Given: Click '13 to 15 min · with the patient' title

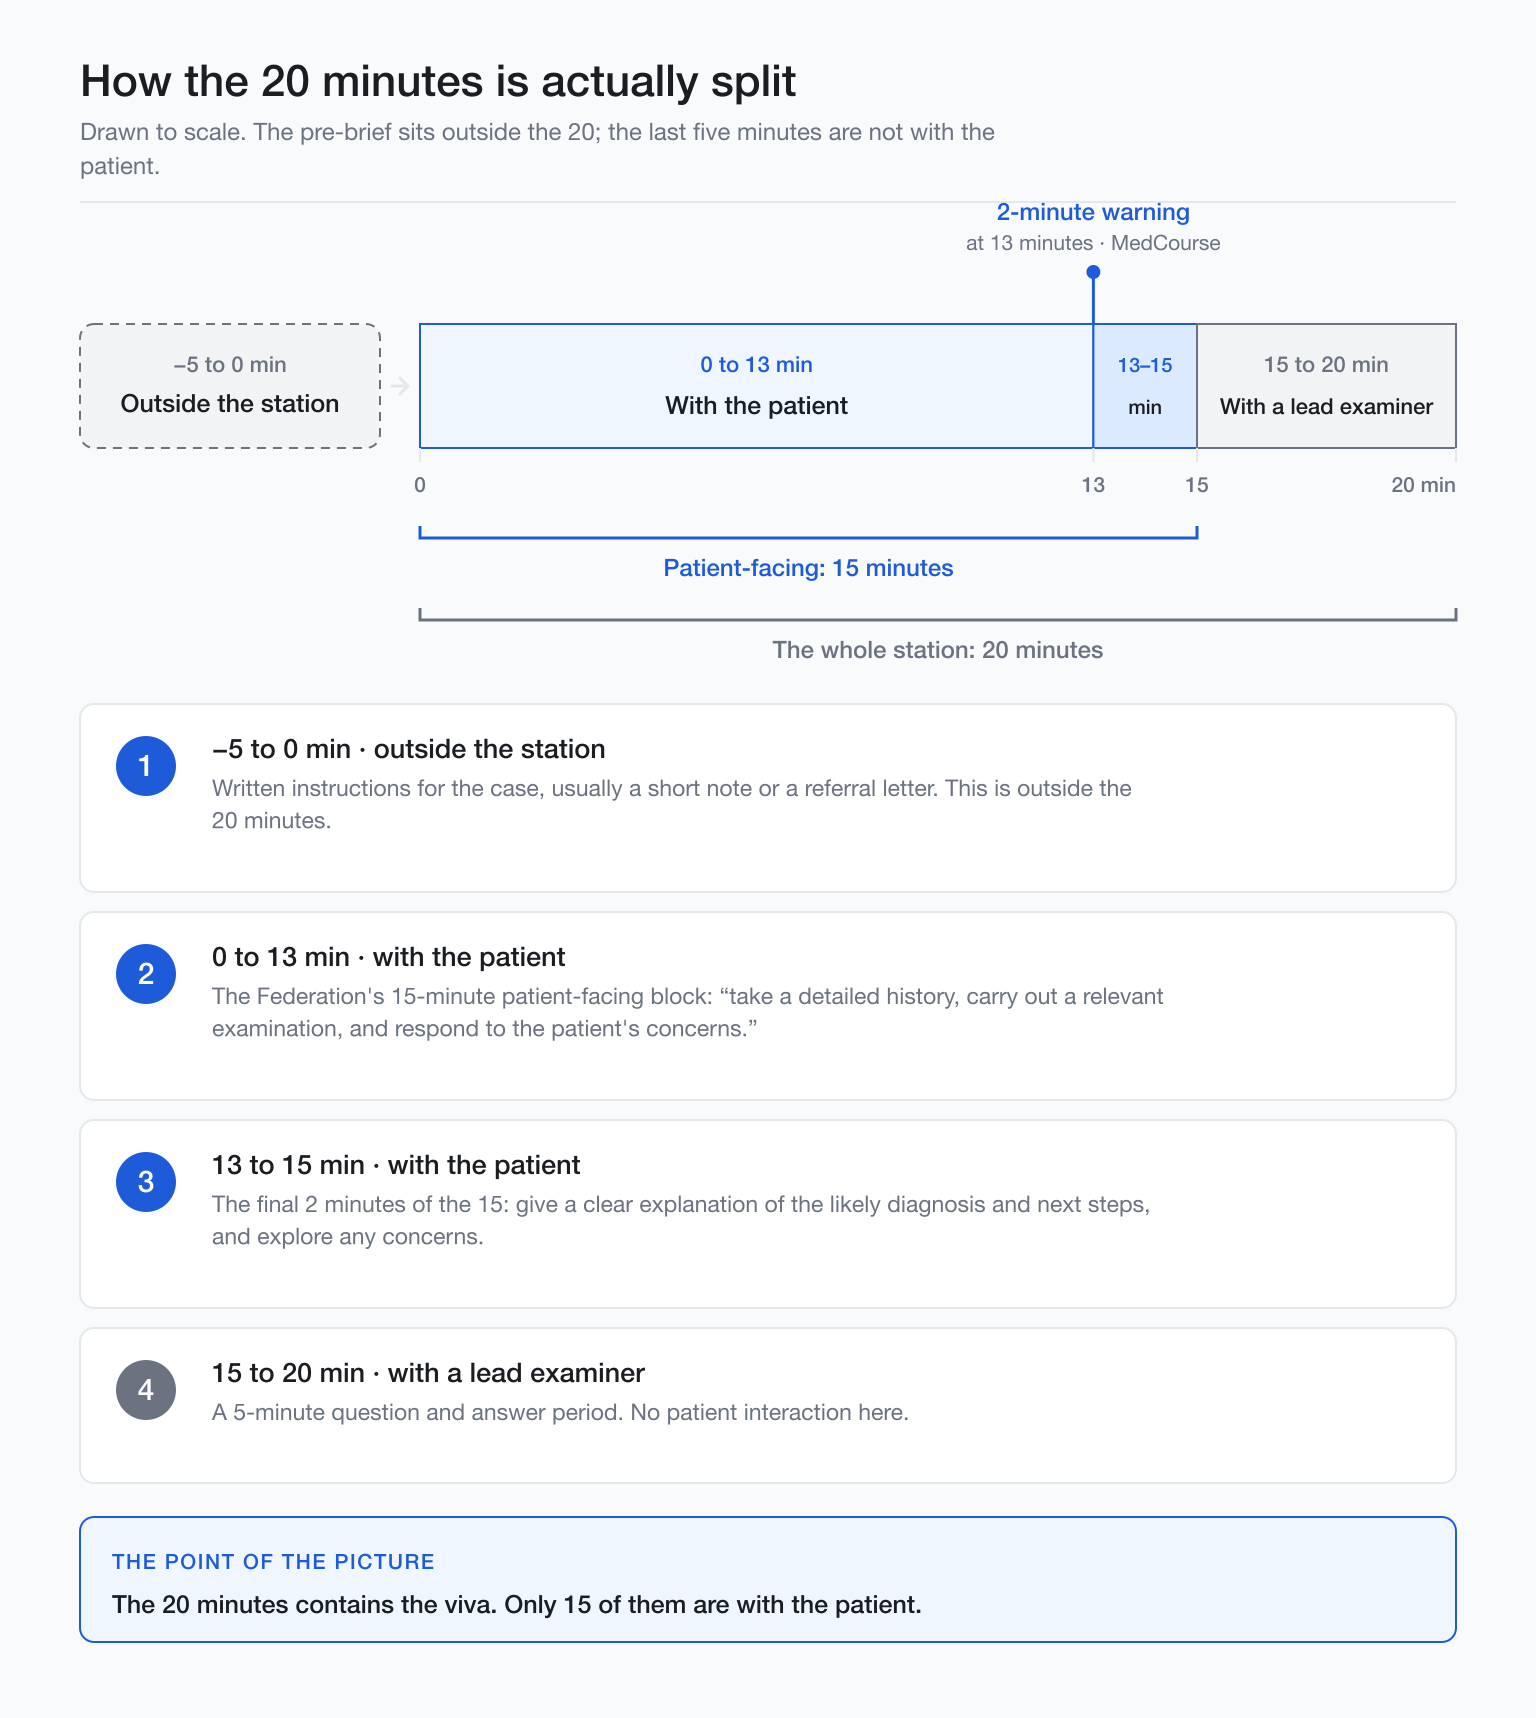Looking at the screenshot, I should [396, 1165].
